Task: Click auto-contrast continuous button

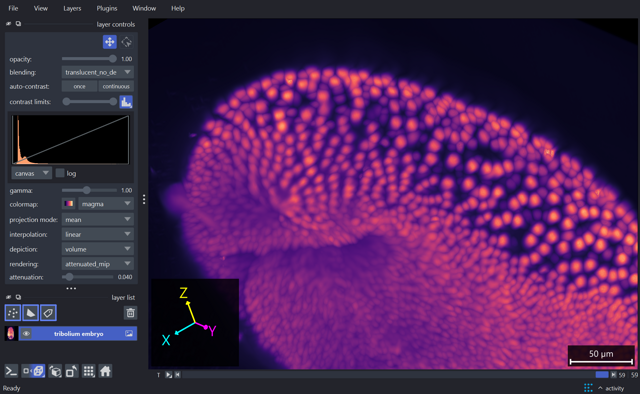Action: pos(116,86)
